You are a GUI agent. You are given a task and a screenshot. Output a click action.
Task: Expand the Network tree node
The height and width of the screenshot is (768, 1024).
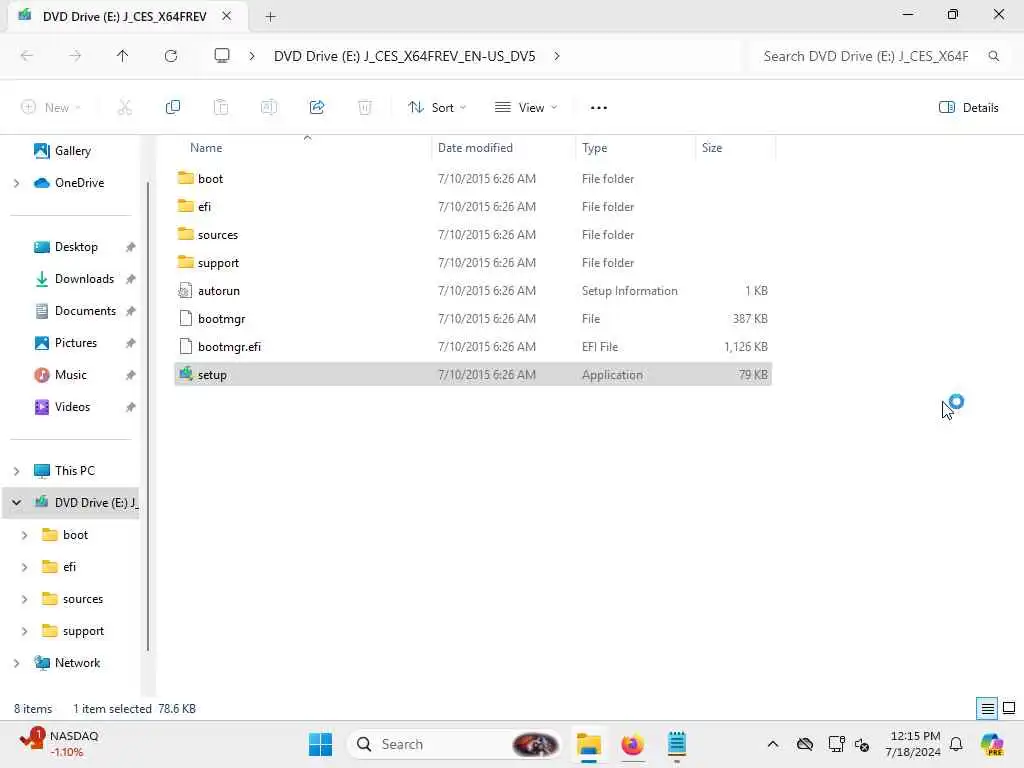click(16, 664)
